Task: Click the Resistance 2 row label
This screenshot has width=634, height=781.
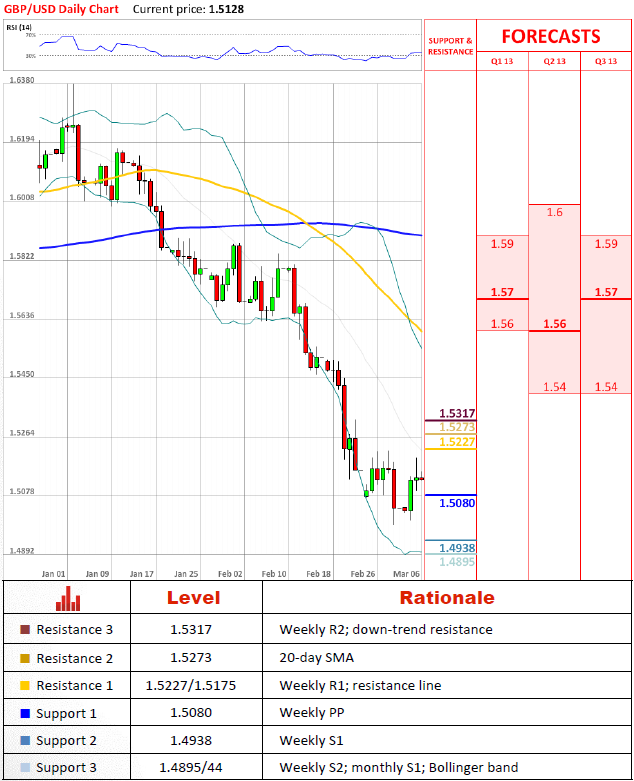Action: click(x=75, y=658)
